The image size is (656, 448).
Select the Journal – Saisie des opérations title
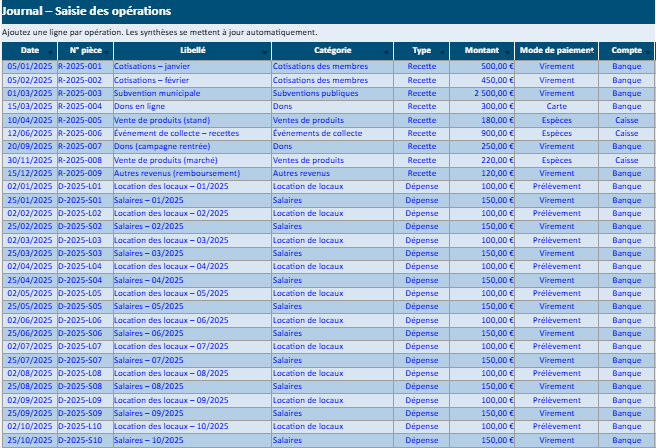pos(87,11)
